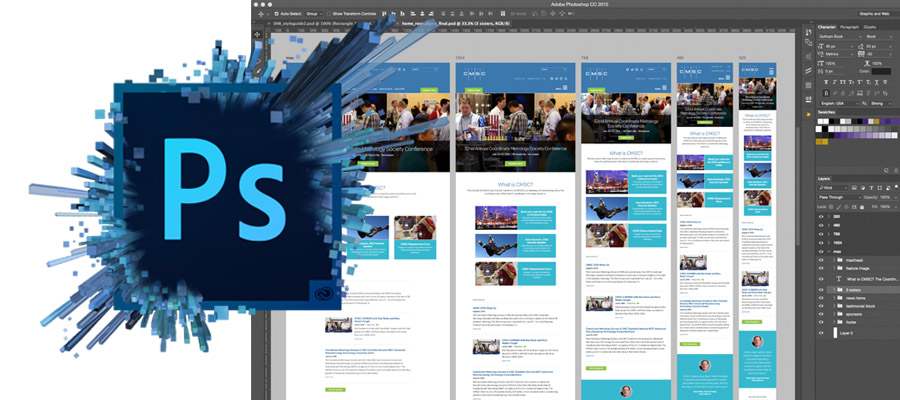The width and height of the screenshot is (900, 400).
Task: Click the align vertical centers icon
Action: [x=393, y=14]
